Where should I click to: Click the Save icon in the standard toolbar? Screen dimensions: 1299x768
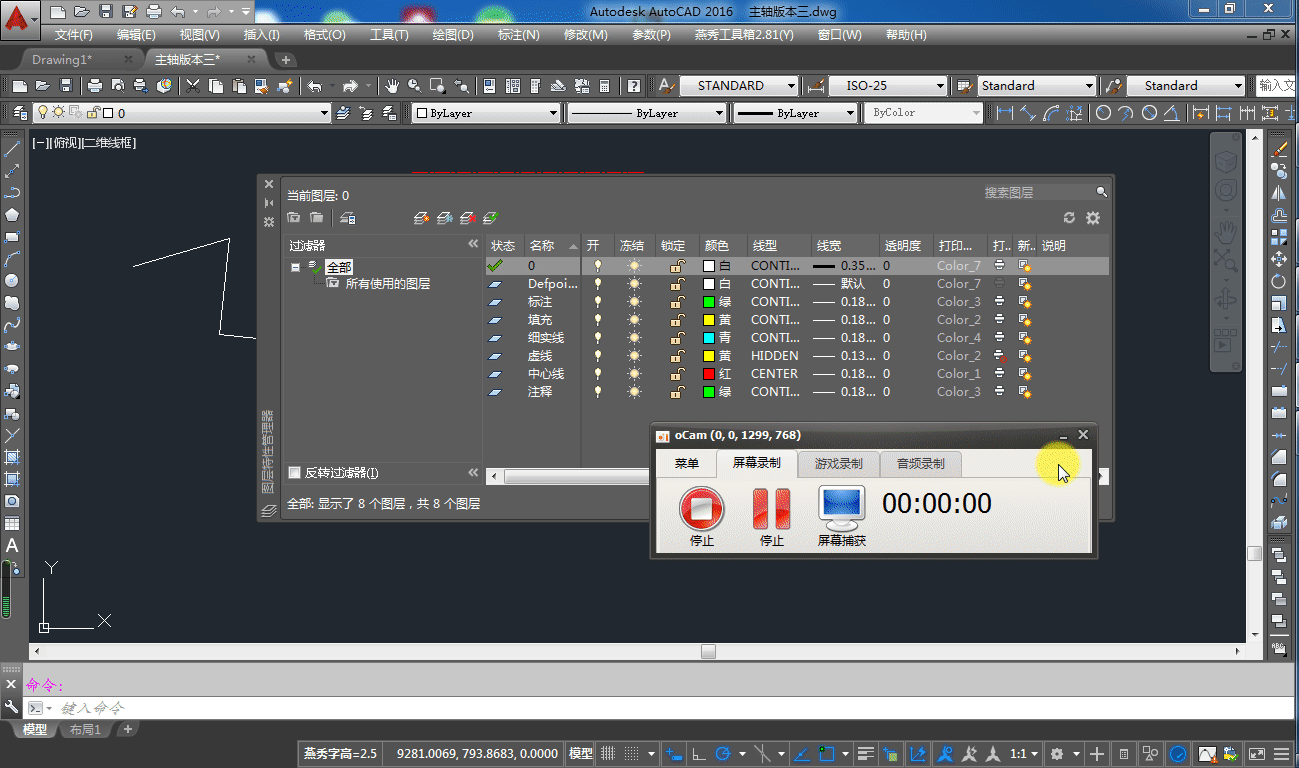coord(65,86)
